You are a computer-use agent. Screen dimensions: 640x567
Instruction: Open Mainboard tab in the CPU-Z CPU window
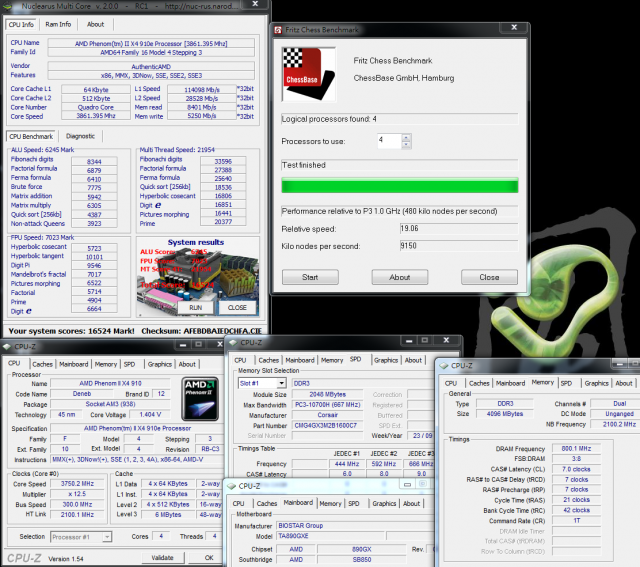coord(73,364)
